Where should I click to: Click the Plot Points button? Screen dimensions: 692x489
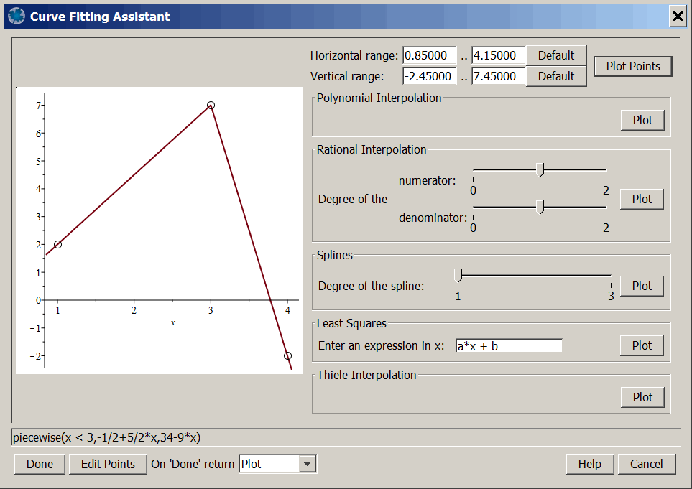[633, 67]
